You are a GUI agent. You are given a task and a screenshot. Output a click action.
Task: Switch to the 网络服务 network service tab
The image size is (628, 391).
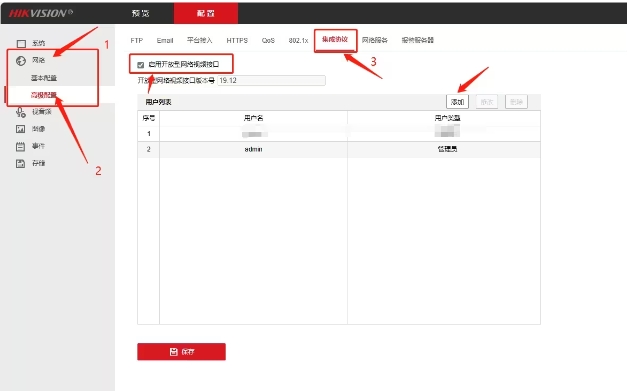point(375,40)
